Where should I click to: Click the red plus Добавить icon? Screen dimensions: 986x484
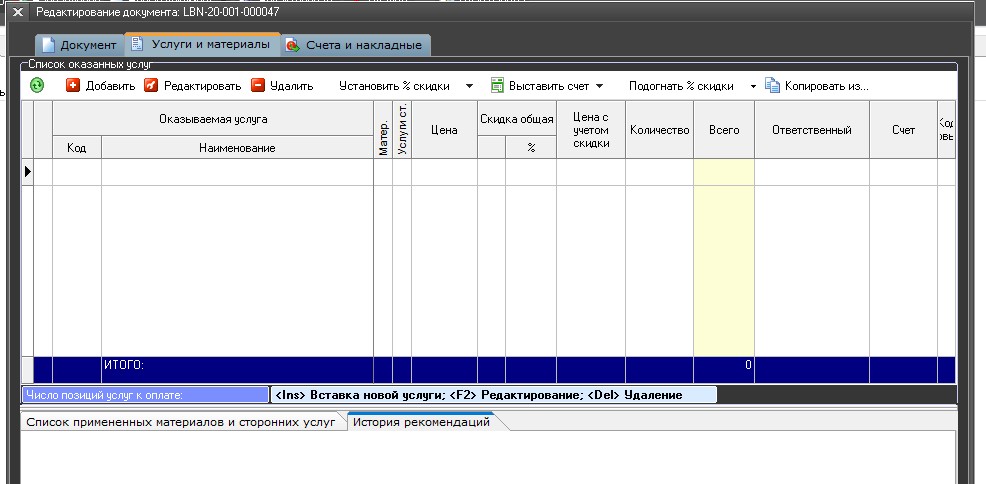coord(73,86)
